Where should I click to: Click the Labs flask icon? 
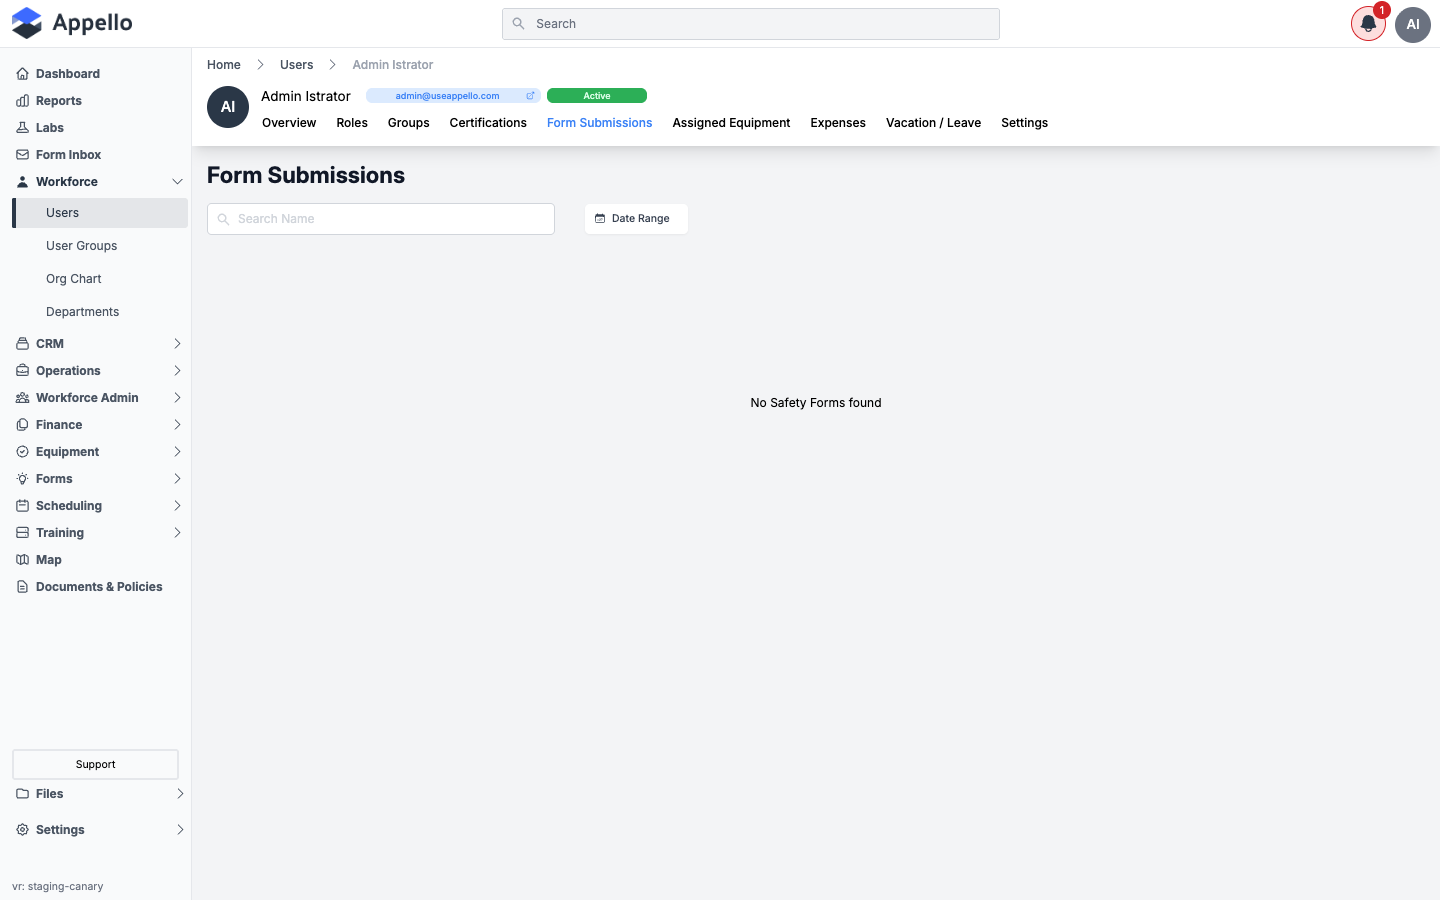[22, 128]
